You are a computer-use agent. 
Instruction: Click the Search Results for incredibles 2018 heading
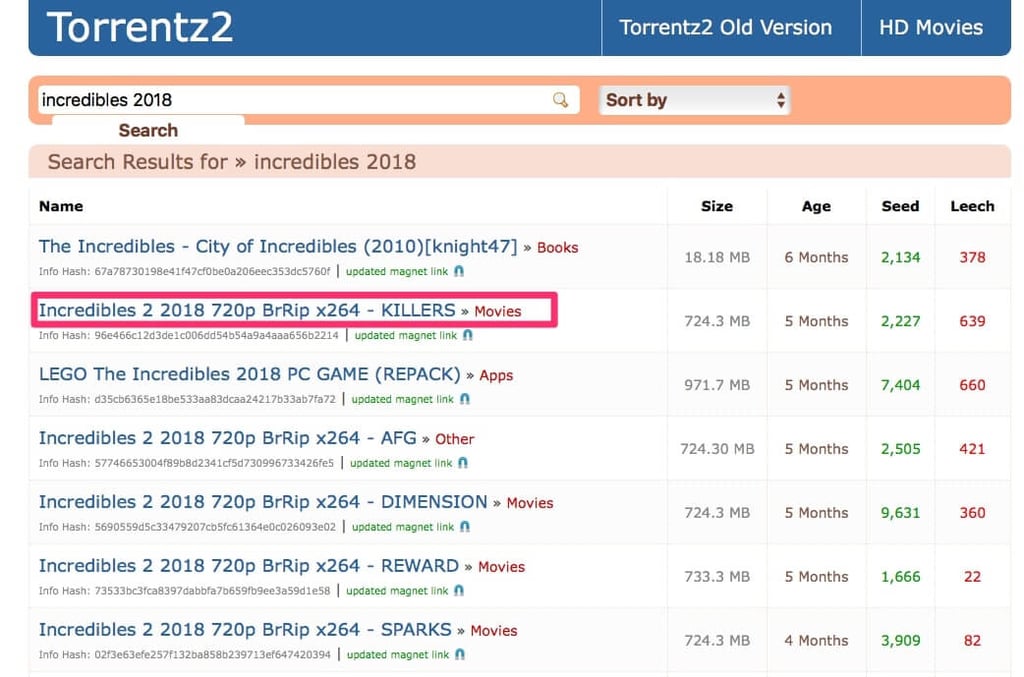click(232, 162)
